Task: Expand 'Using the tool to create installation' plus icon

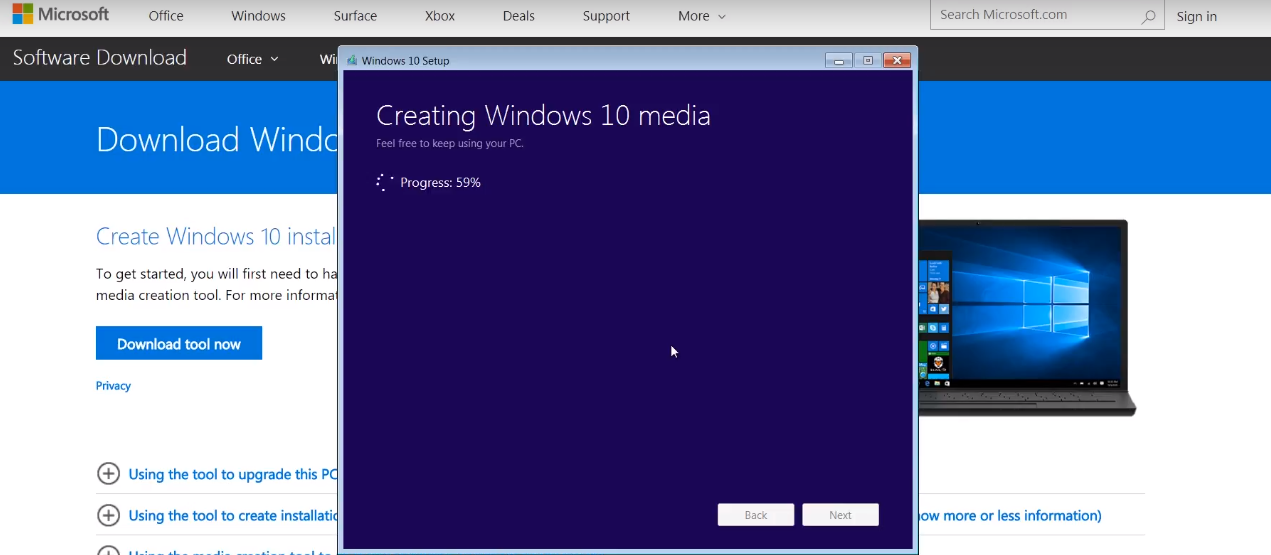Action: coord(108,515)
